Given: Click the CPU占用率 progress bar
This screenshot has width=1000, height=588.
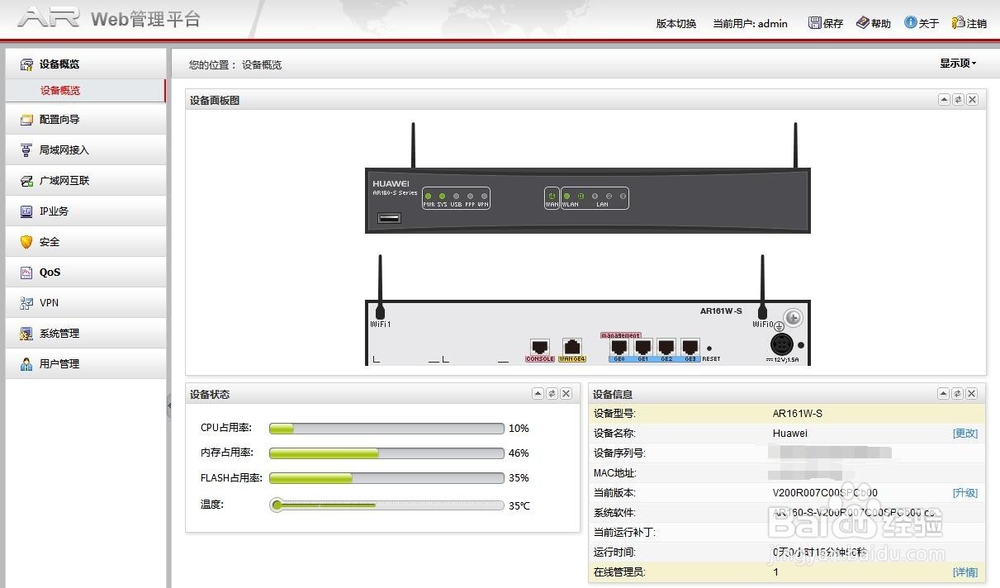Looking at the screenshot, I should (386, 429).
